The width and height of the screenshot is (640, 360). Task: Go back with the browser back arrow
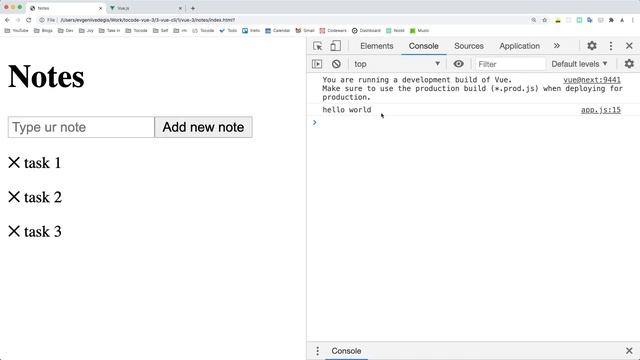pyautogui.click(x=7, y=20)
